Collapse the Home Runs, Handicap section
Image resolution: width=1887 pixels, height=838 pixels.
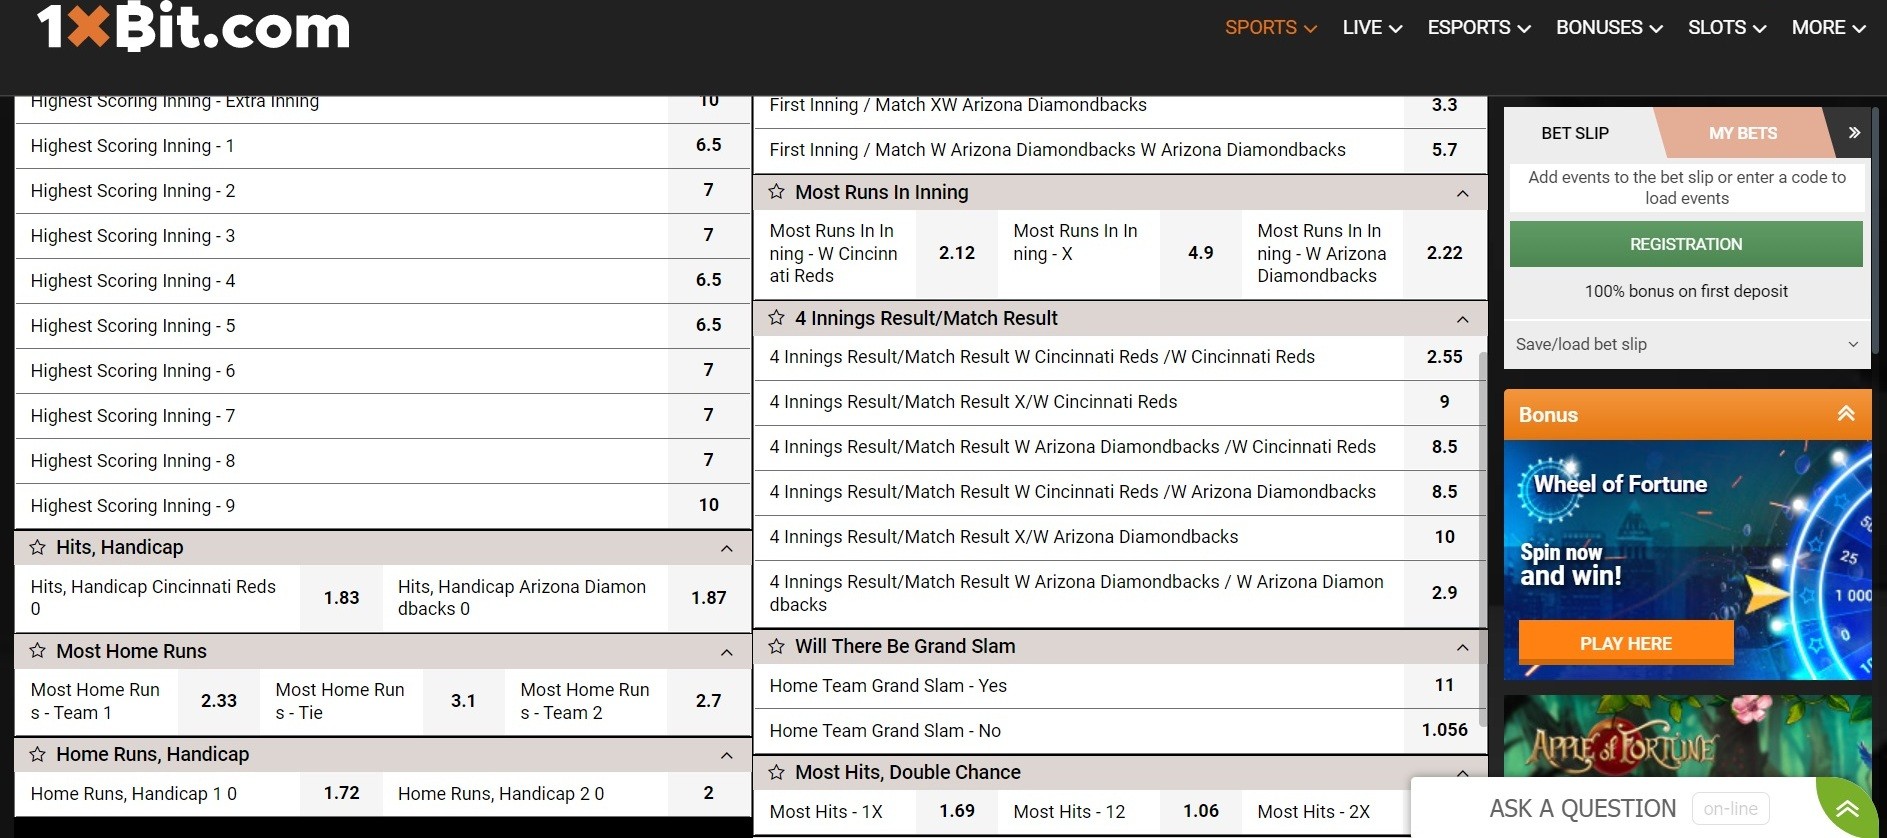pyautogui.click(x=727, y=755)
